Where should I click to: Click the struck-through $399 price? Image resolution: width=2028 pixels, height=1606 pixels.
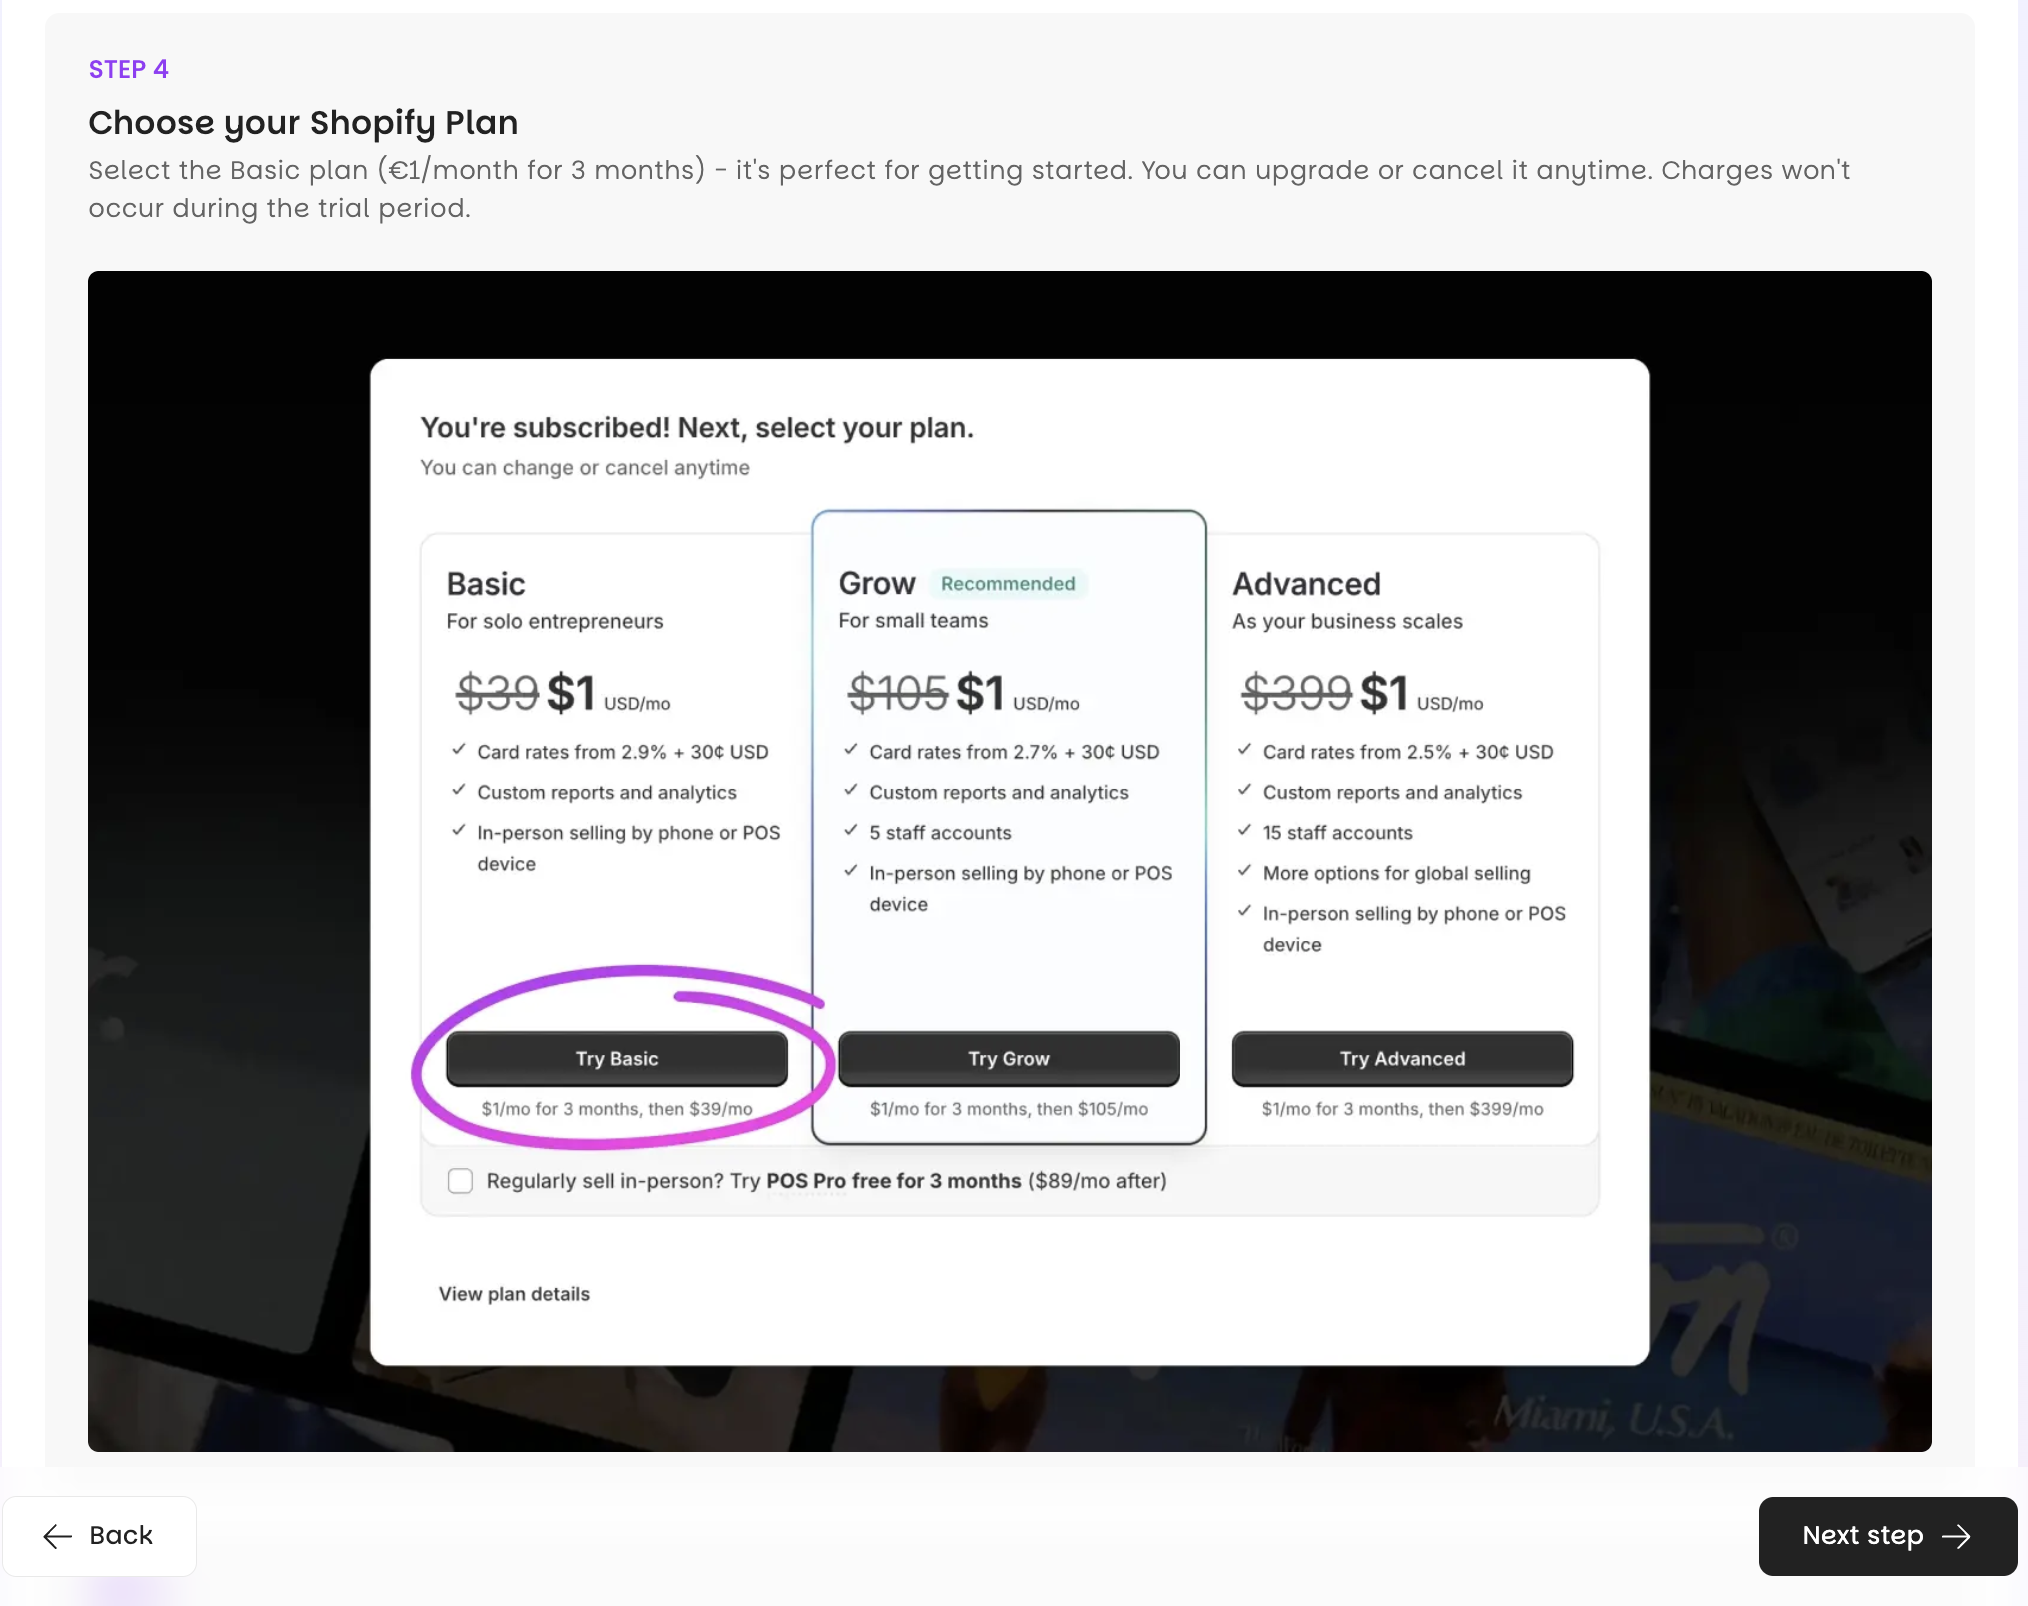pos(1296,692)
